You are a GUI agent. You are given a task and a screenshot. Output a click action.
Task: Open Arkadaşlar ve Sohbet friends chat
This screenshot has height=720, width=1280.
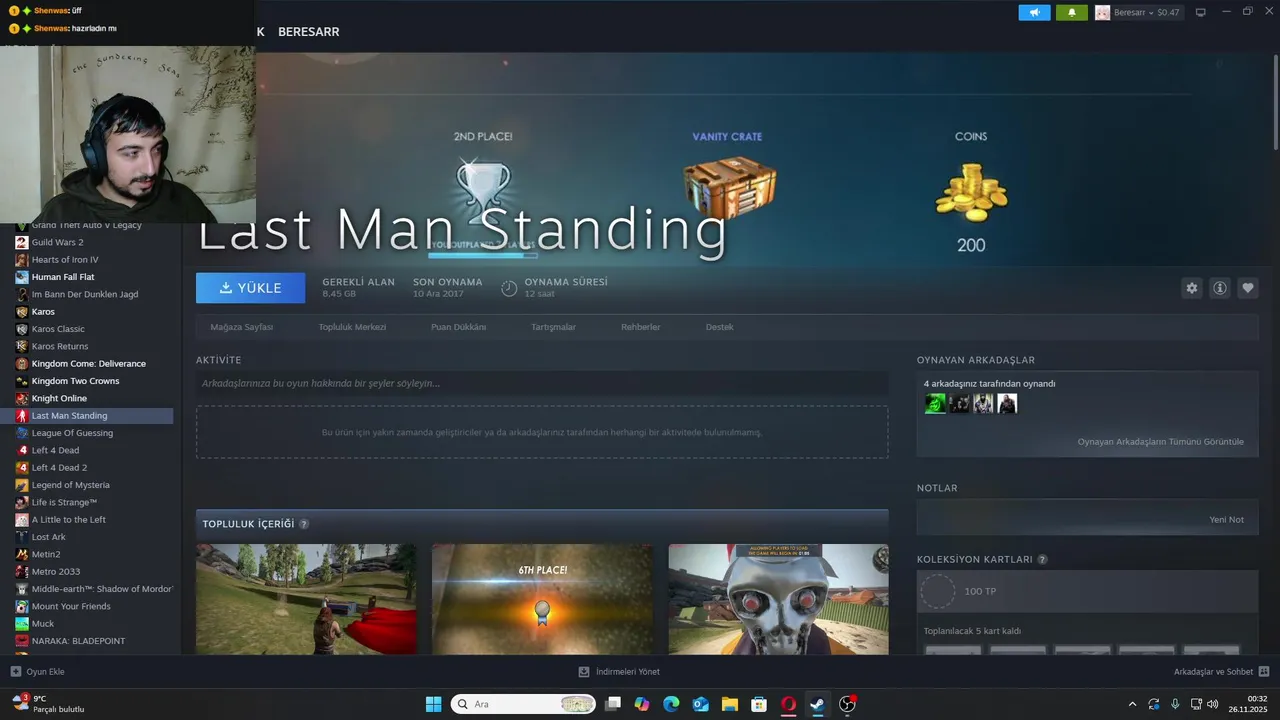[x=1221, y=672]
